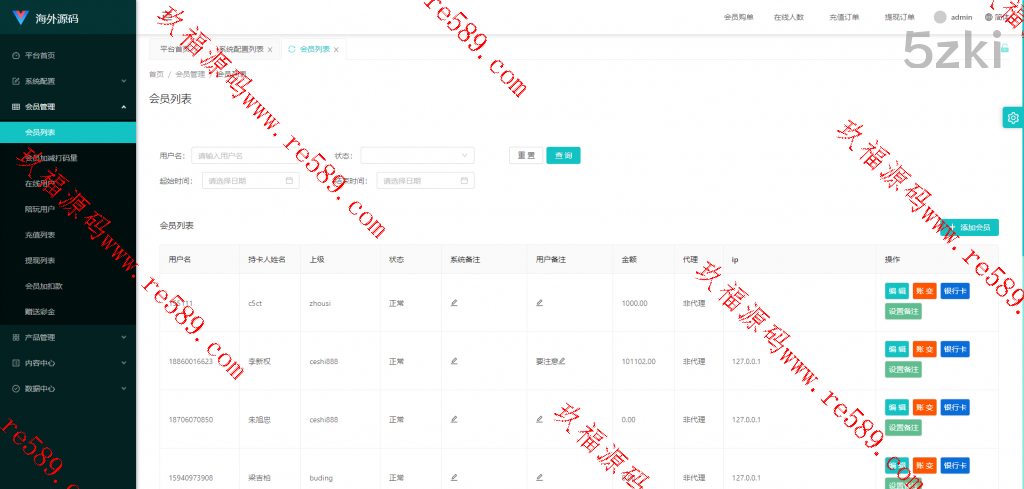The image size is (1024, 489).
Task: Click 银行卡 button for user 18860016623
Action: point(954,349)
